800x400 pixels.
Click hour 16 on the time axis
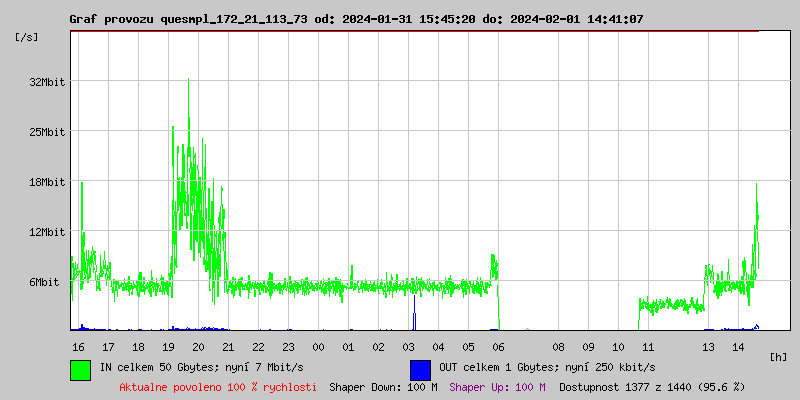point(78,346)
